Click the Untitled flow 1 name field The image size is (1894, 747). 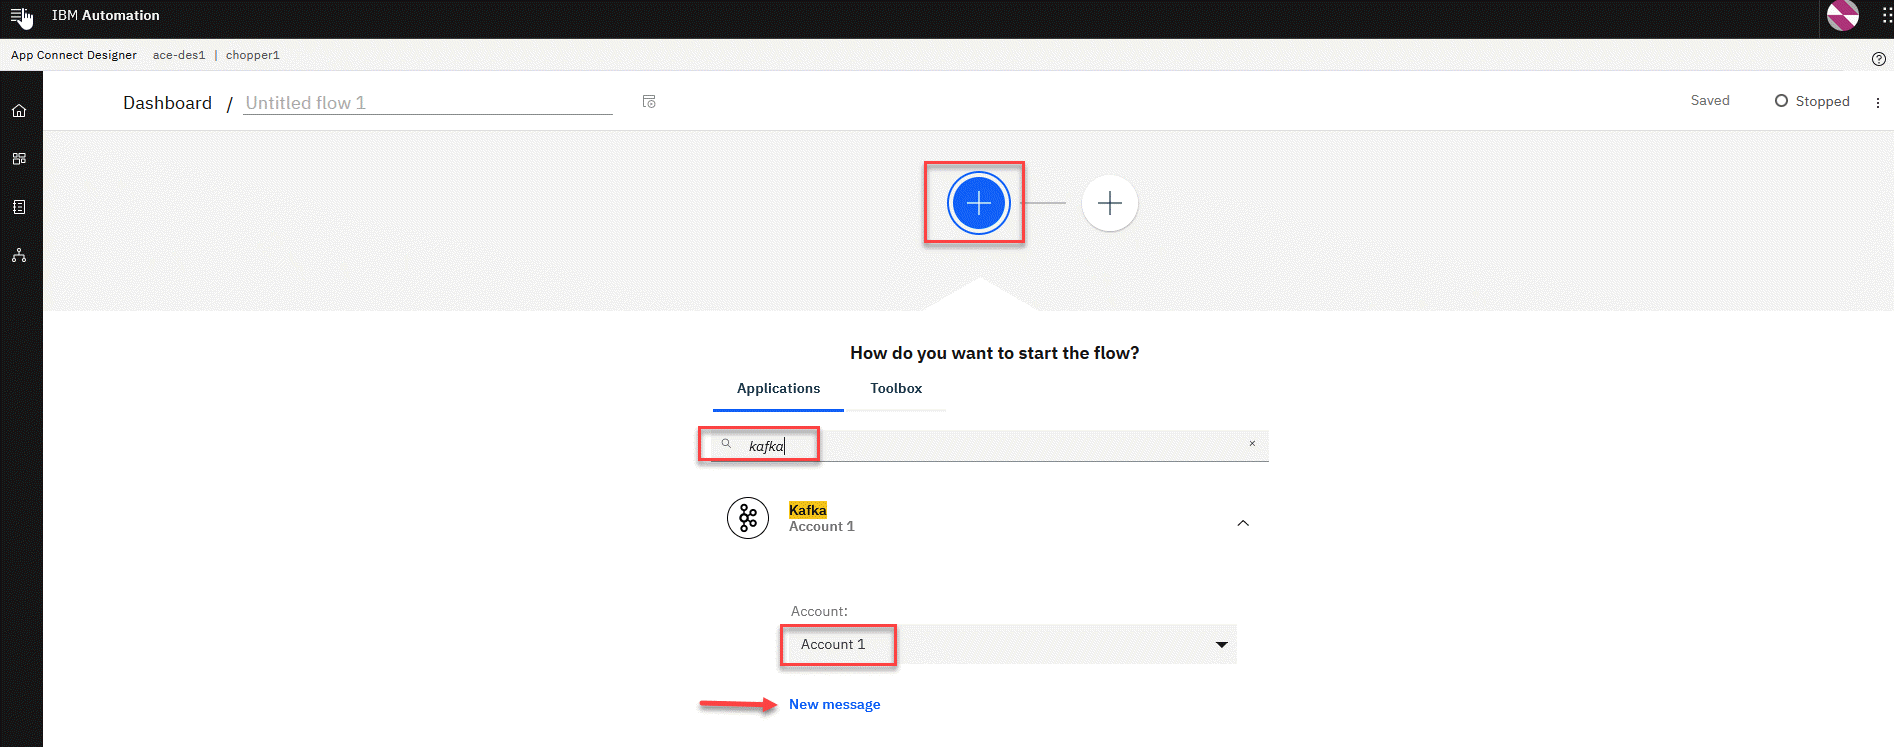pos(427,103)
